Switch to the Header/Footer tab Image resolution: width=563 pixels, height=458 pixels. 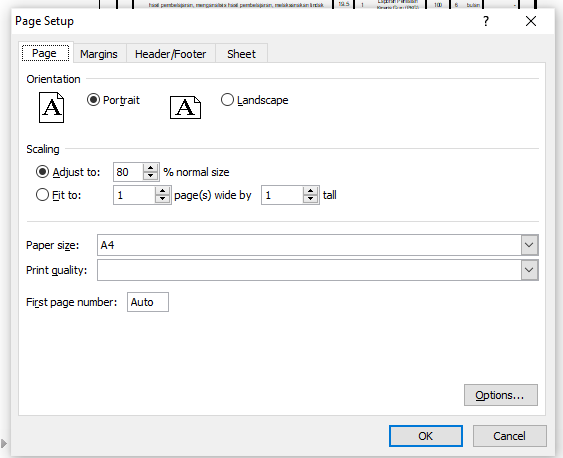point(171,54)
